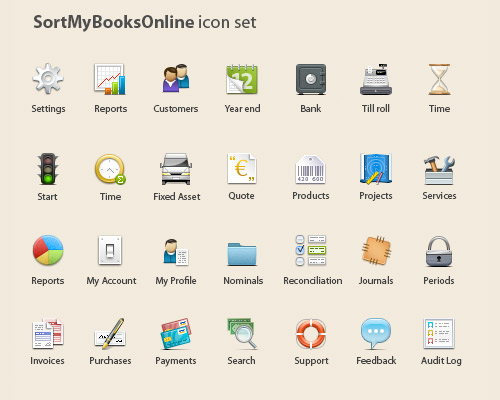Click the 'Bank' text label
Image resolution: width=500 pixels, height=400 pixels.
pyautogui.click(x=311, y=109)
